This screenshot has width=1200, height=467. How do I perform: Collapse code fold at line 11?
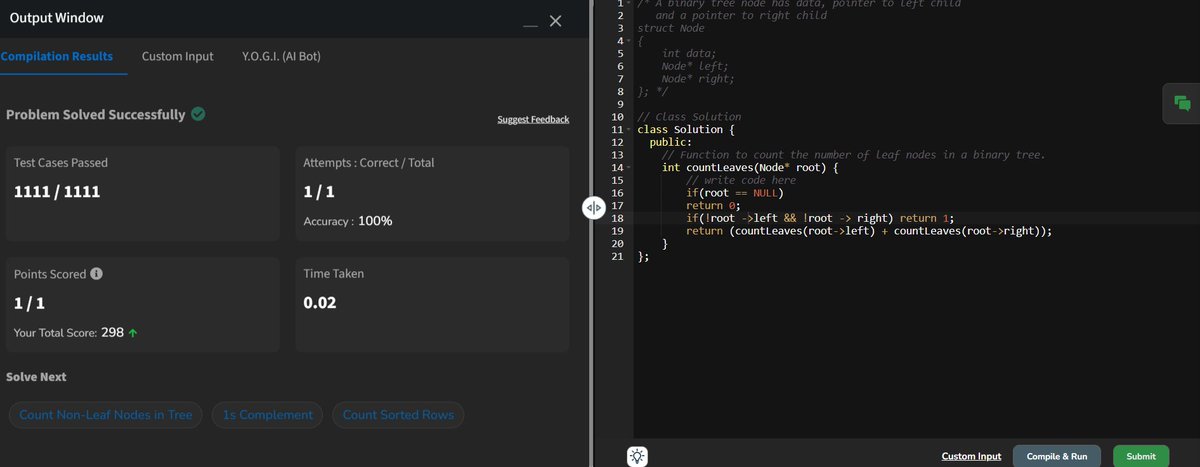point(628,130)
